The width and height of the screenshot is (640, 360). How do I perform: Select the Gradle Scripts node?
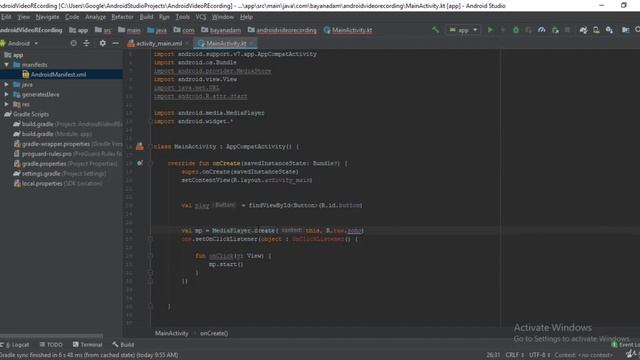click(x=27, y=114)
